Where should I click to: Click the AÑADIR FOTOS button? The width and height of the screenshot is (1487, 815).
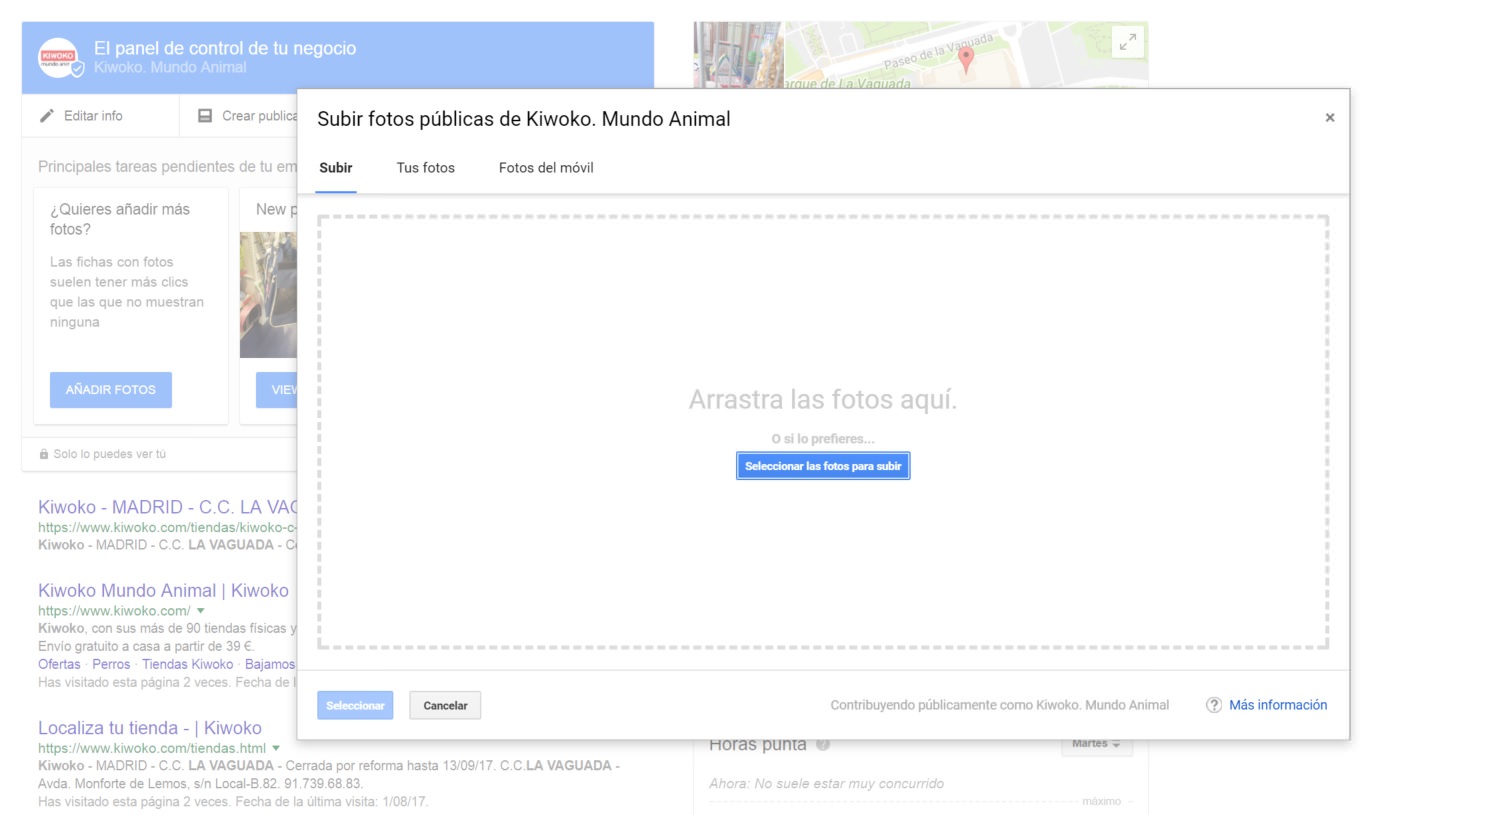(111, 390)
